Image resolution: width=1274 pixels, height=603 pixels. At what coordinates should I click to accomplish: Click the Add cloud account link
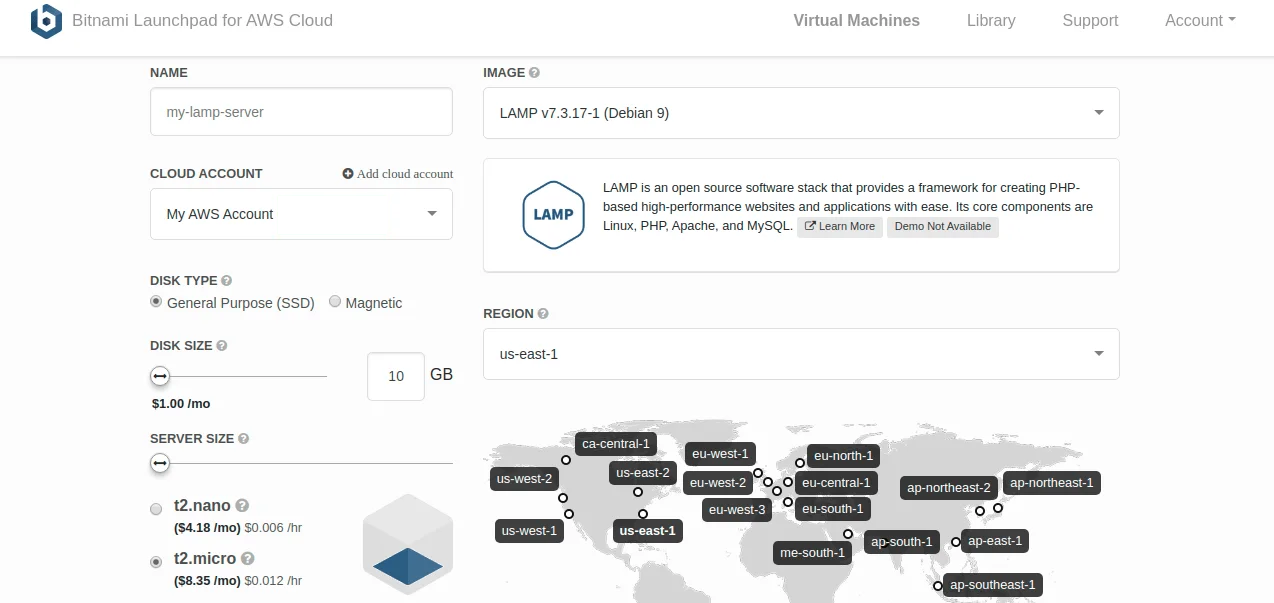click(398, 174)
